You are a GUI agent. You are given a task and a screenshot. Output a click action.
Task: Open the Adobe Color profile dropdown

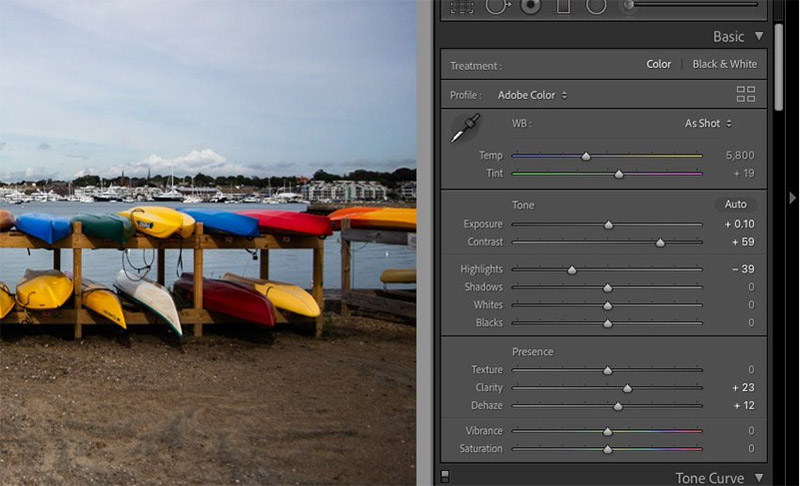click(532, 95)
